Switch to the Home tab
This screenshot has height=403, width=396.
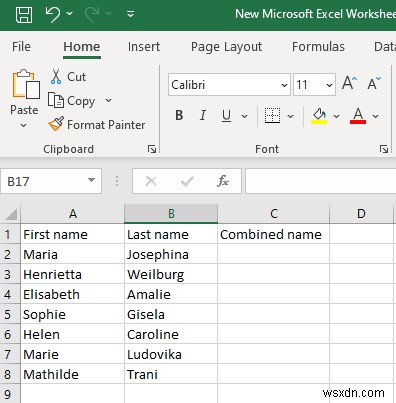click(x=82, y=47)
